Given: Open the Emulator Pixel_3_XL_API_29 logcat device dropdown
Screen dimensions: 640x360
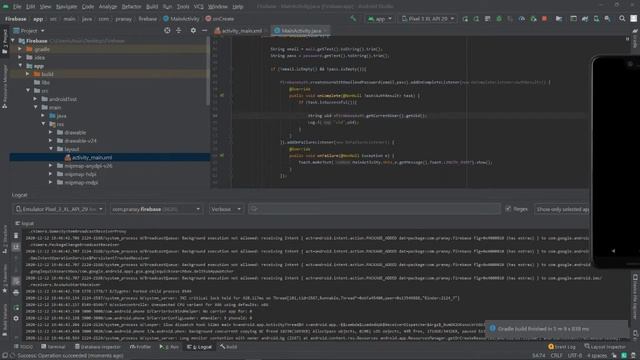Looking at the screenshot, I should 59,209.
